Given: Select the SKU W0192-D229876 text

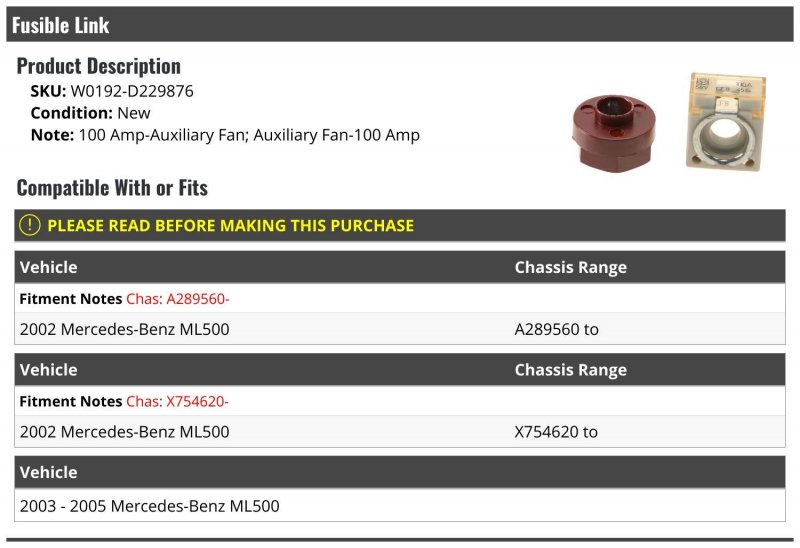Looking at the screenshot, I should pyautogui.click(x=112, y=91).
